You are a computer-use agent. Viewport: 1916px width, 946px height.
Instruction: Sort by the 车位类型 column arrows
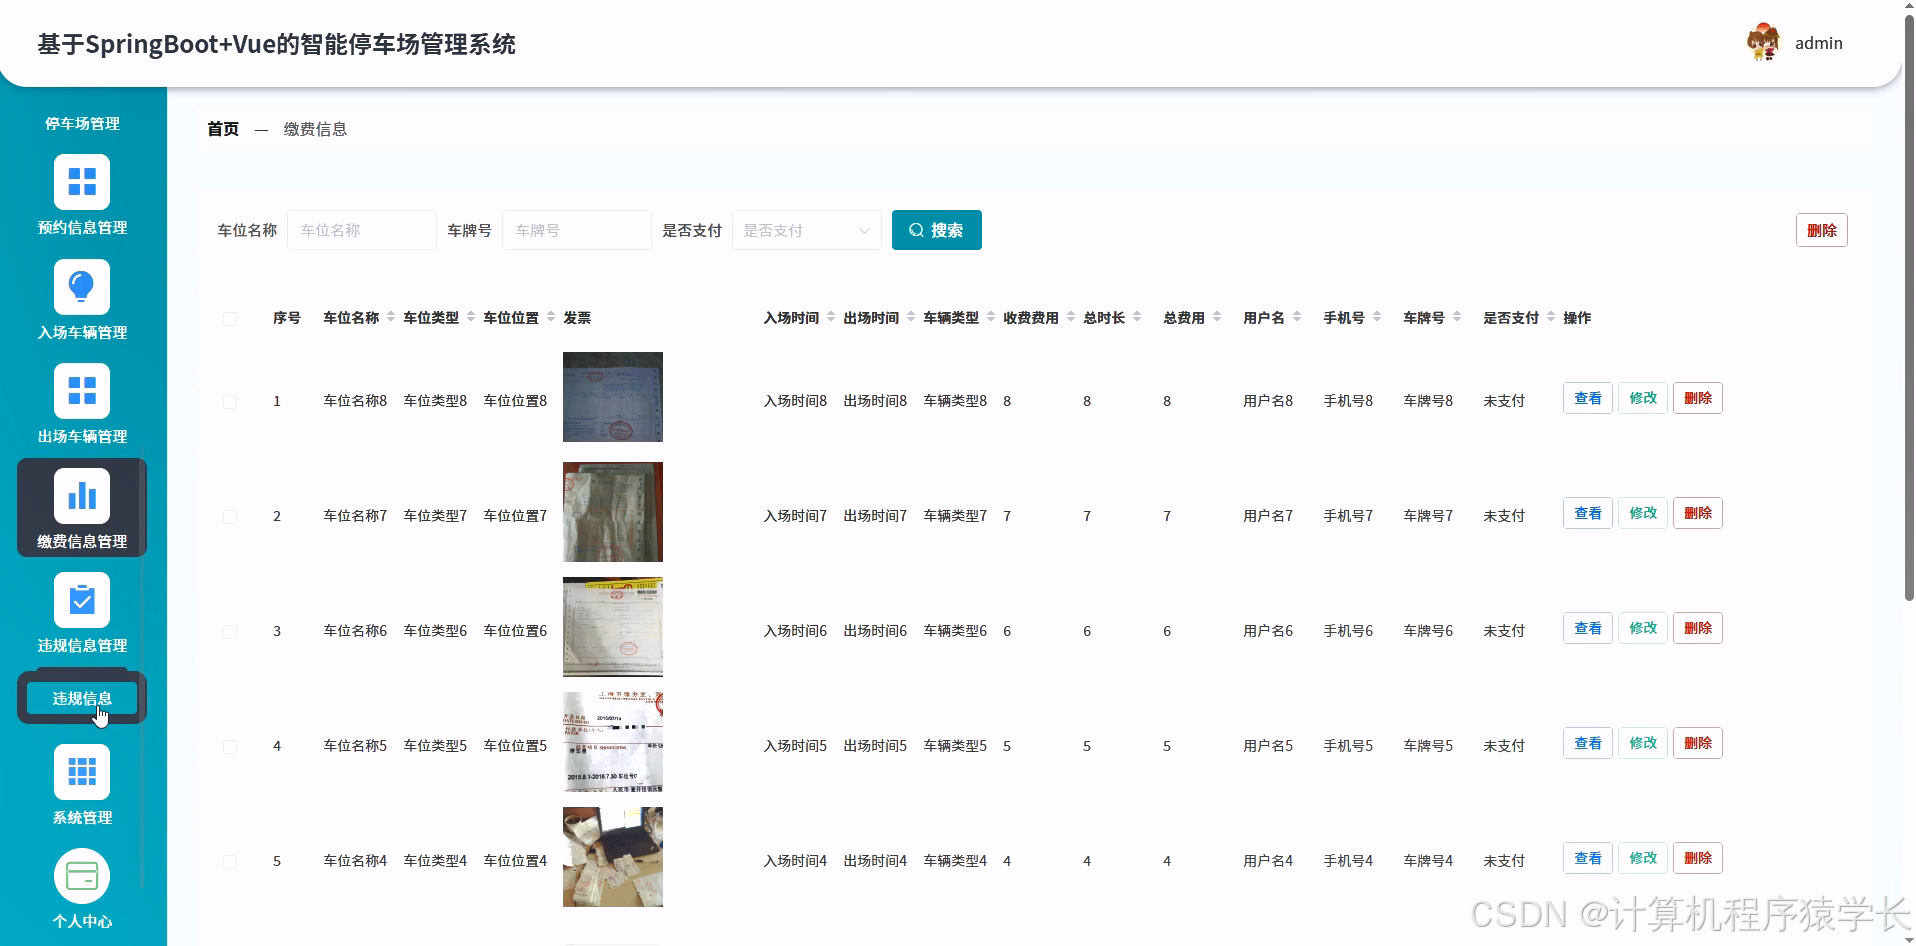pyautogui.click(x=471, y=317)
